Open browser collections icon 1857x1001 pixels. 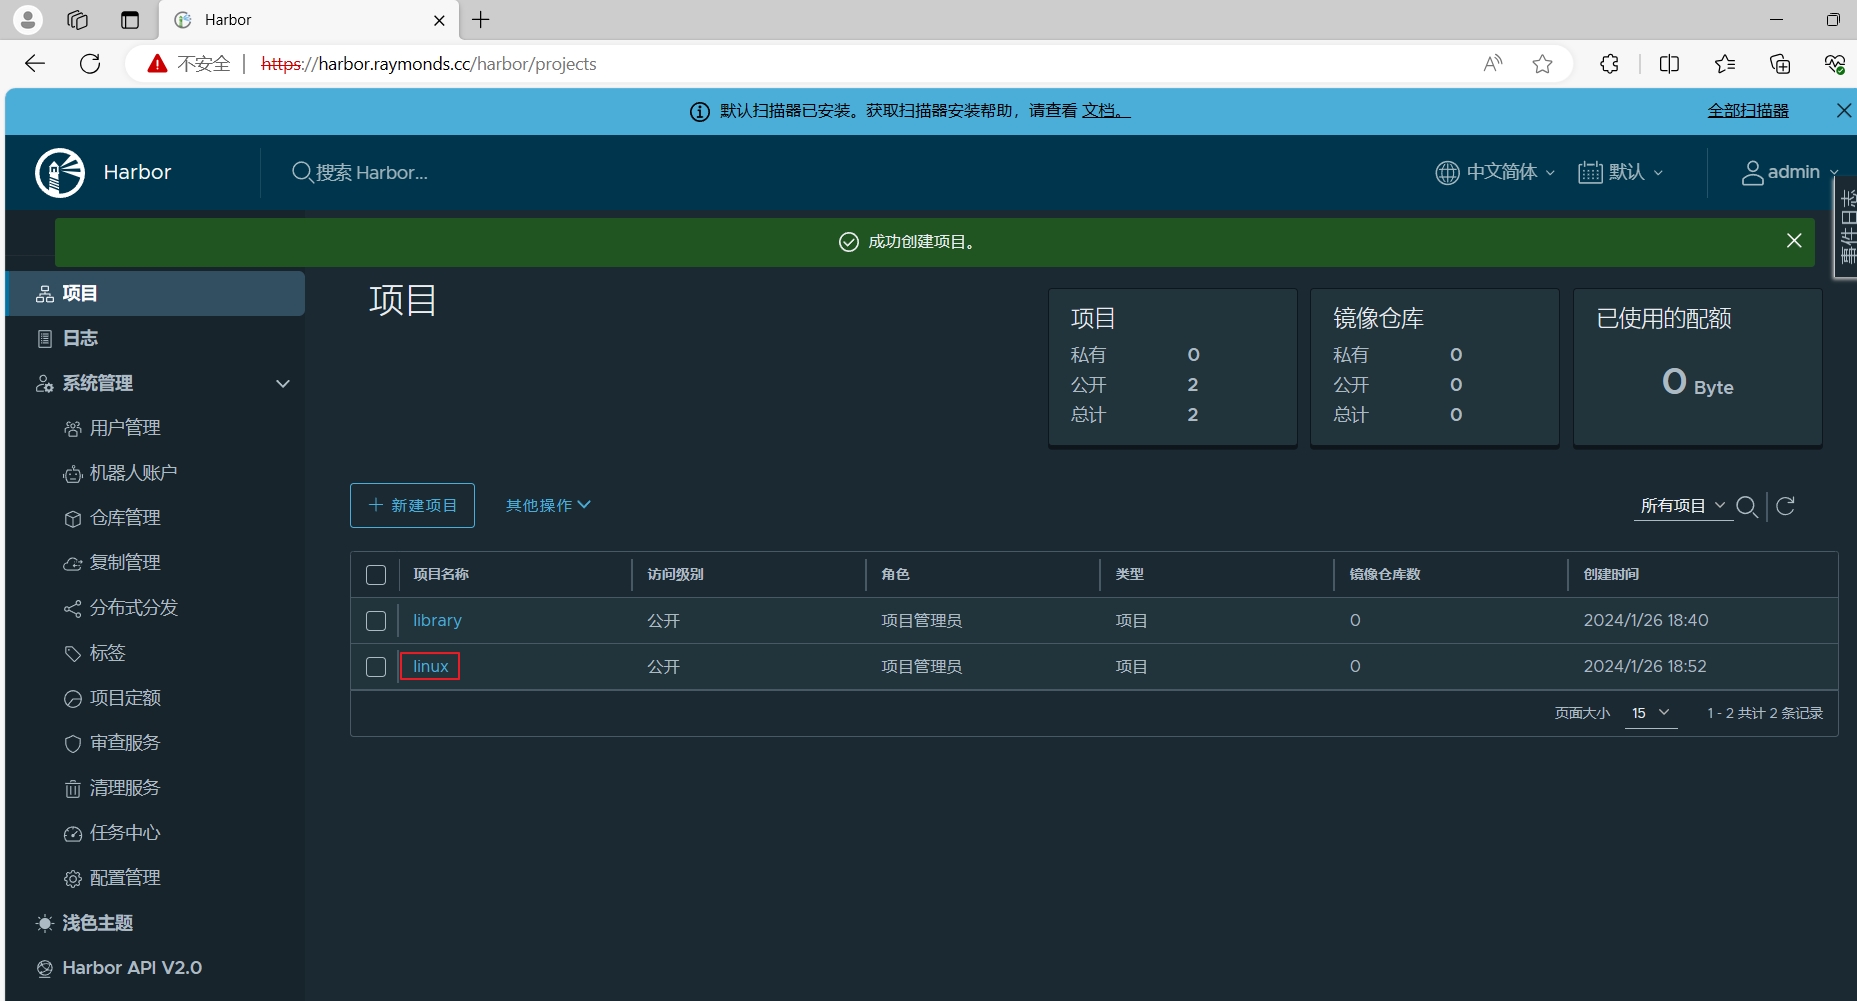point(1780,64)
